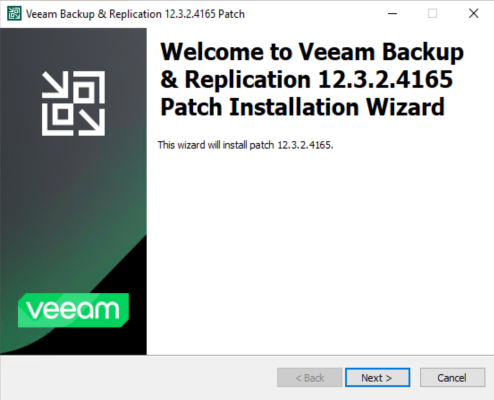Viewport: 494px width, 400px height.
Task: Click the window title text in the title bar
Action: coord(135,14)
